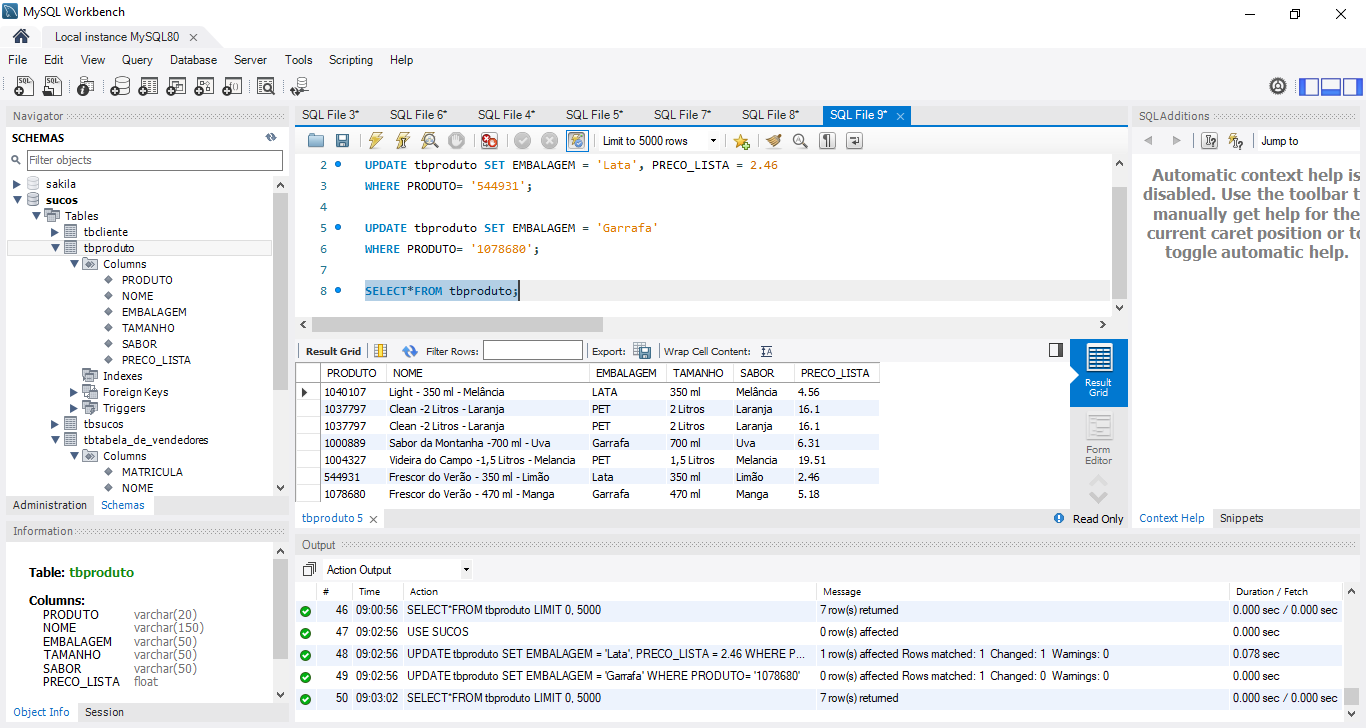Toggle invisible characters display
The image size is (1366, 728).
[827, 141]
